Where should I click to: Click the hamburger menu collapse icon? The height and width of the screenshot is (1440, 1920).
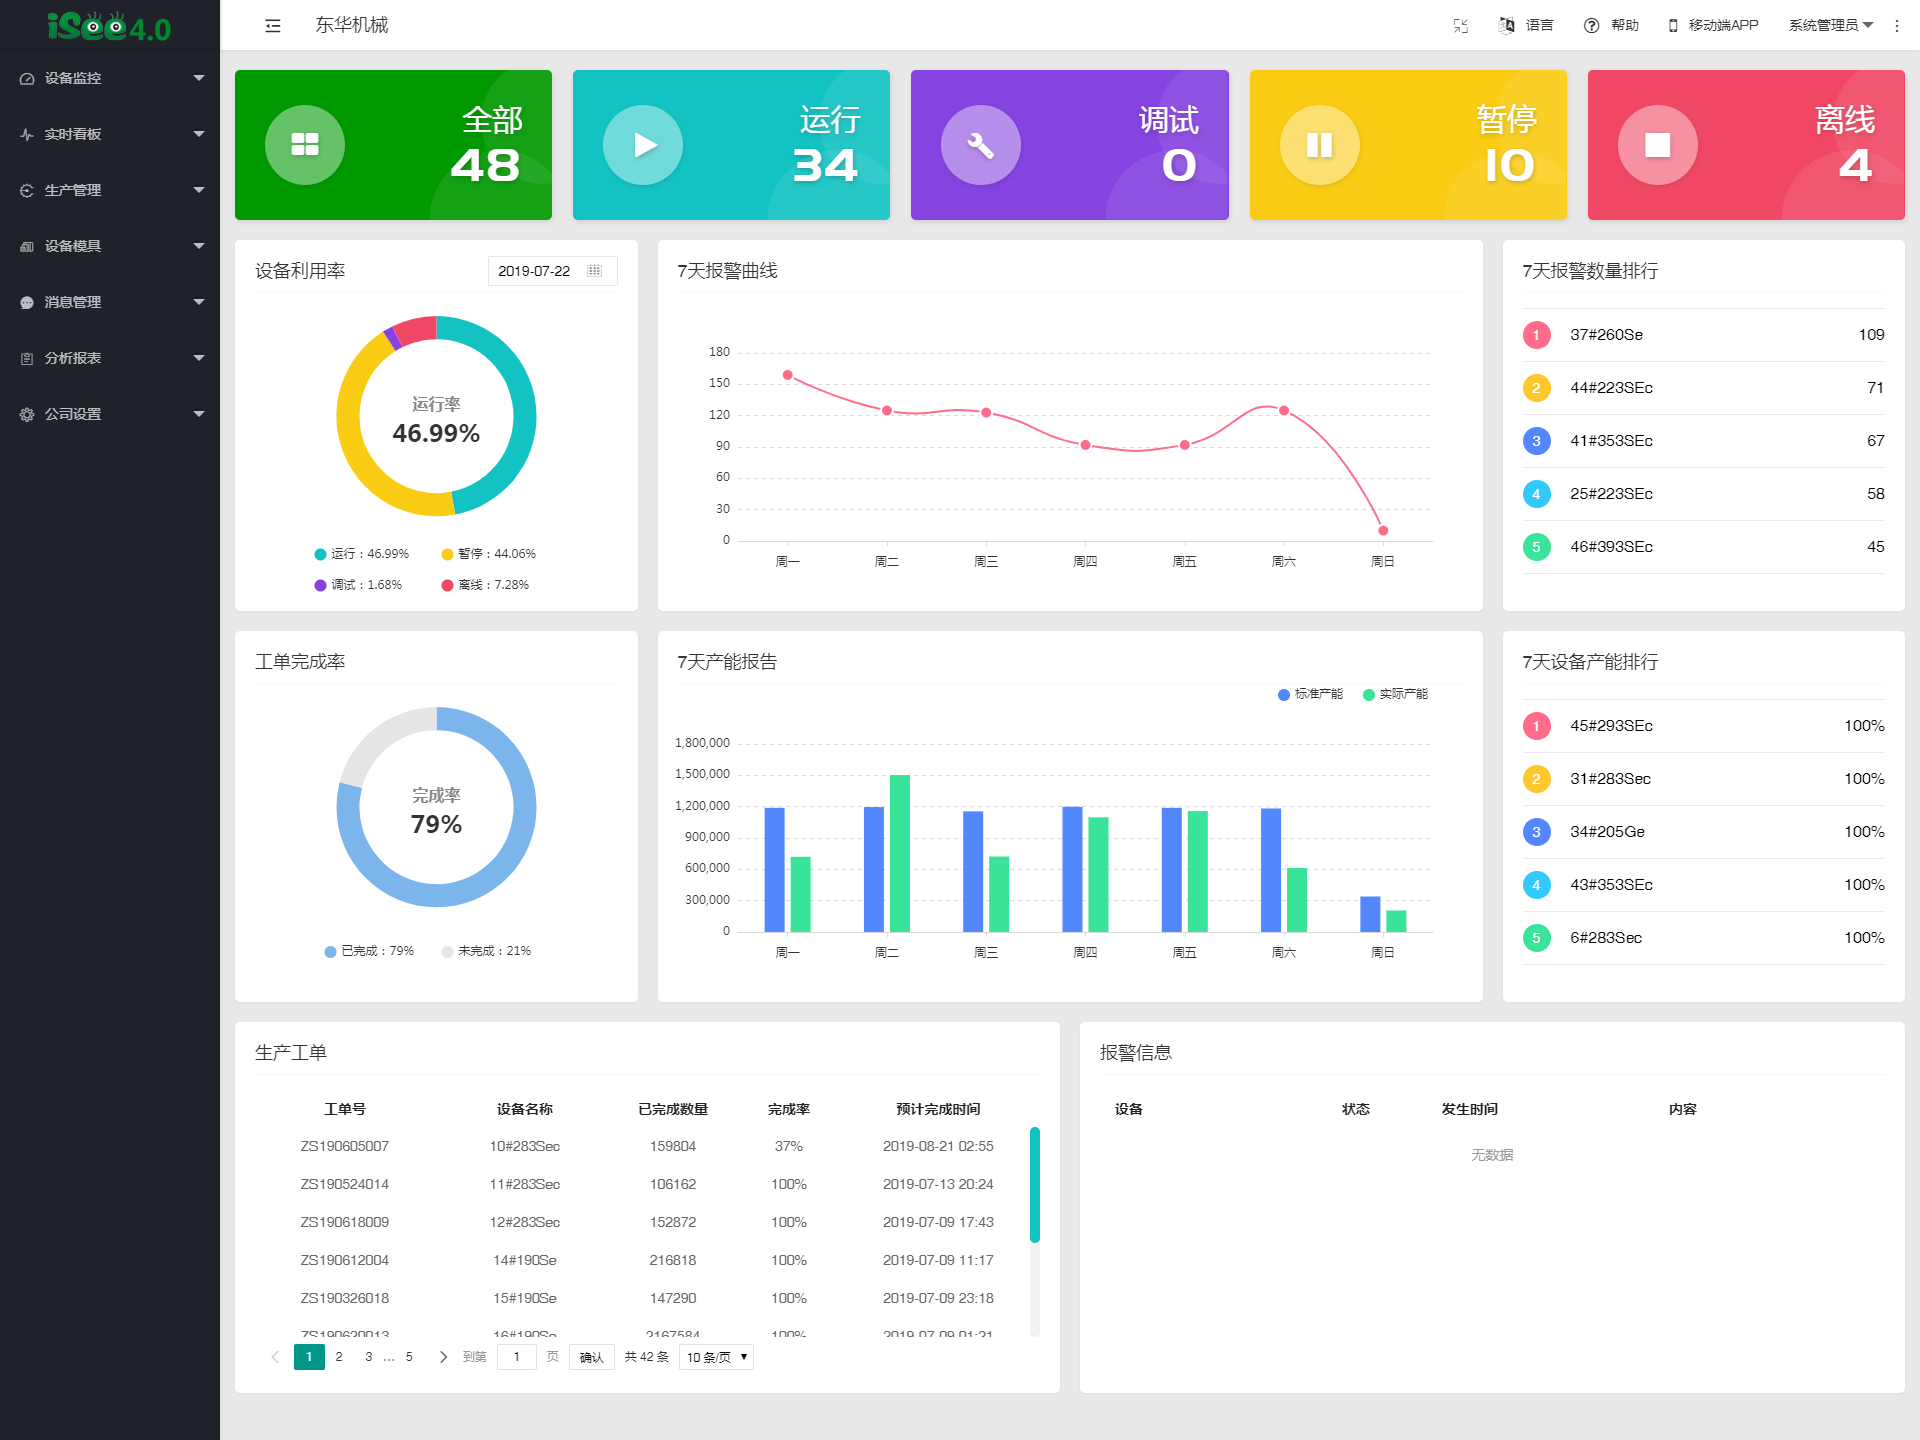point(272,26)
